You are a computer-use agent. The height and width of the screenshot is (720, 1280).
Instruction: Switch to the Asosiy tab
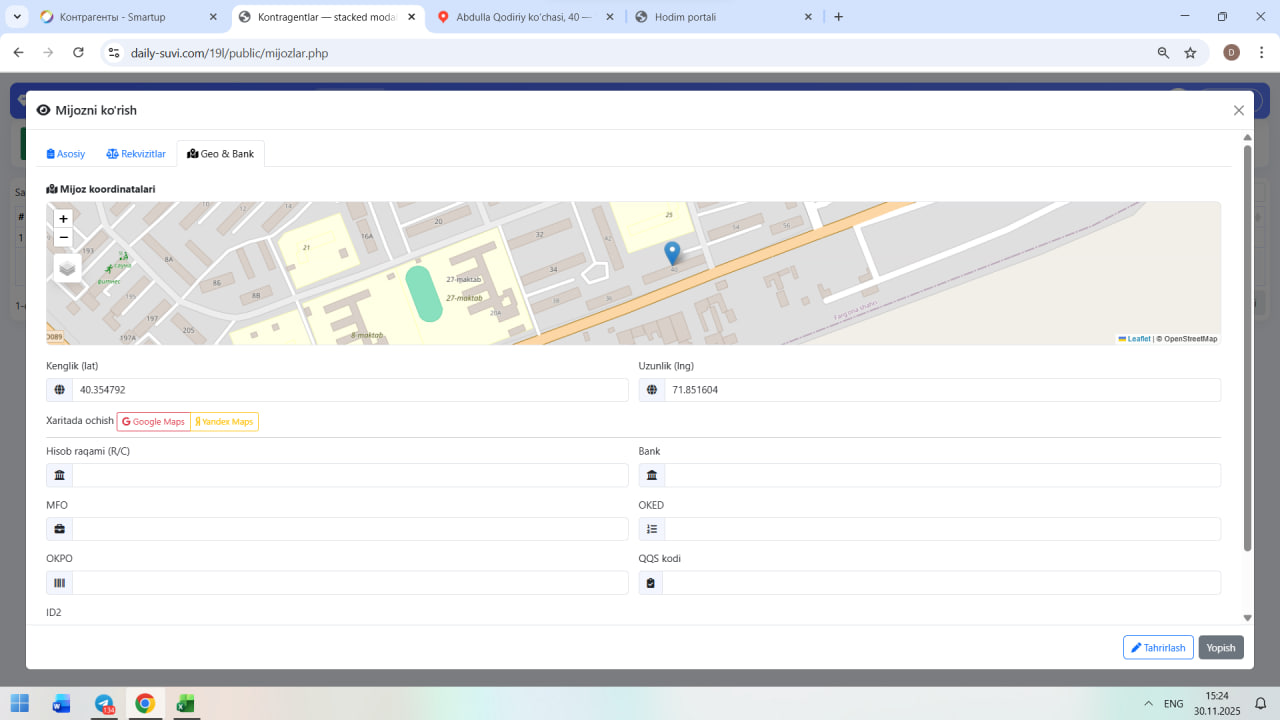(x=66, y=154)
